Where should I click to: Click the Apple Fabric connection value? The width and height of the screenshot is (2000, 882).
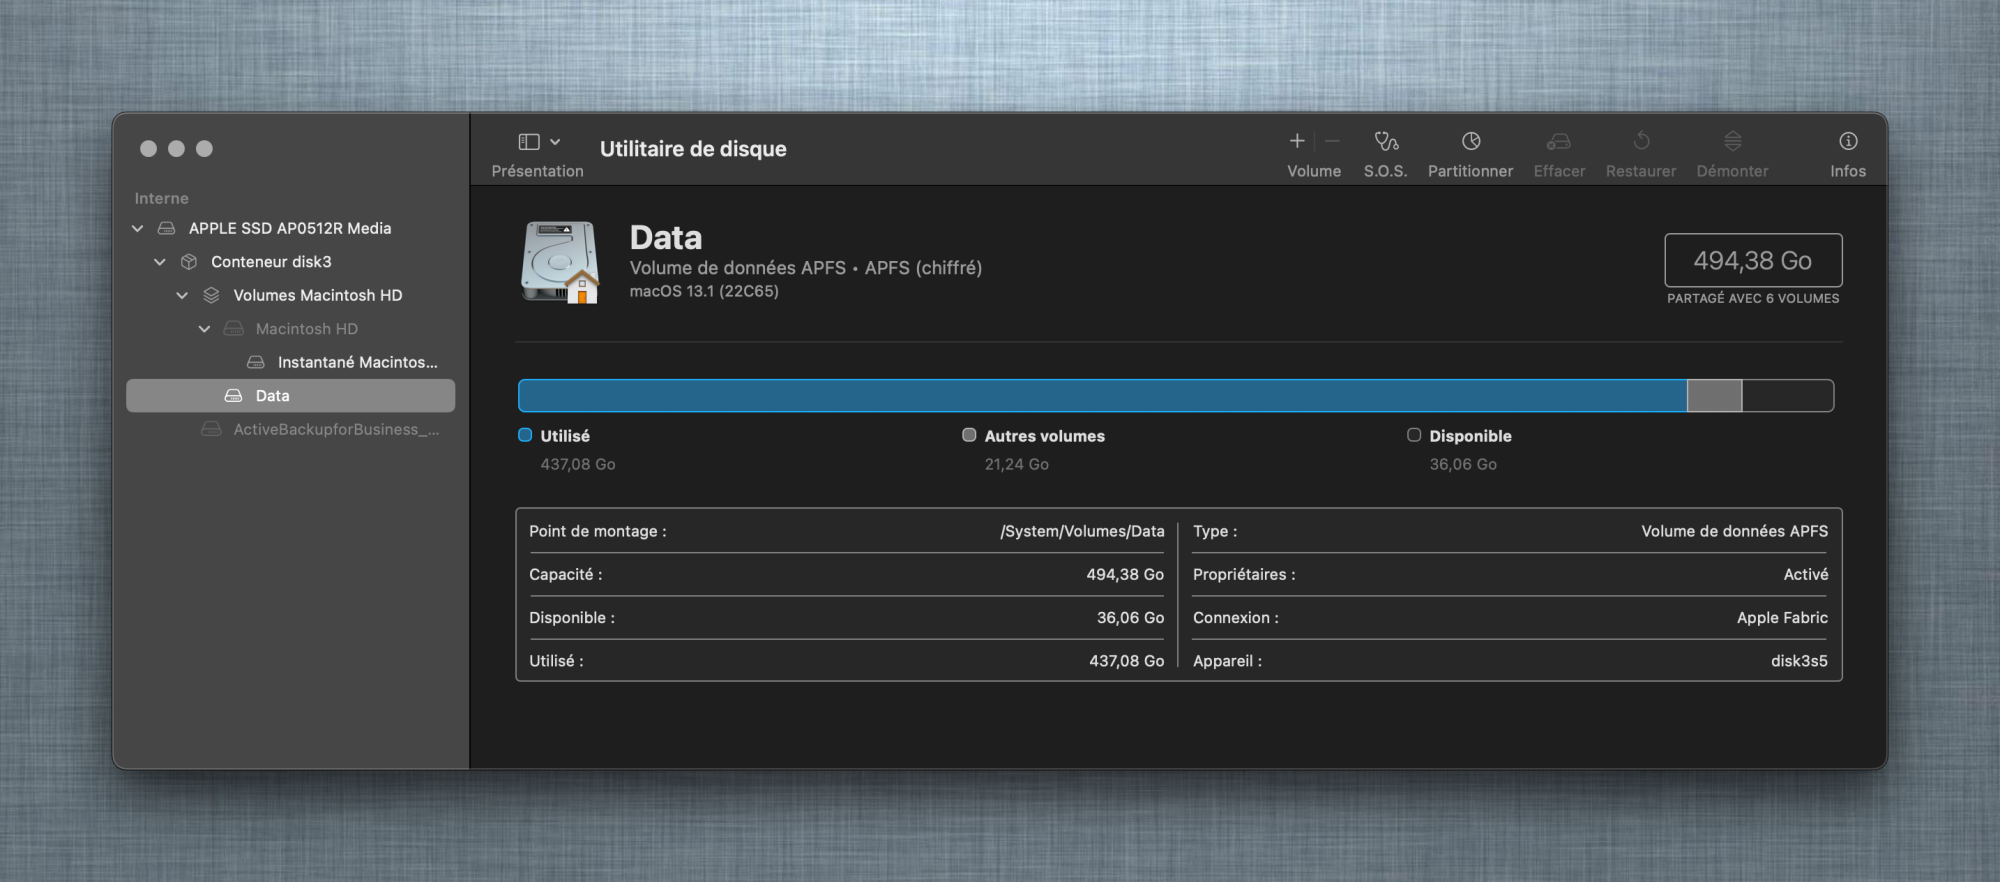[x=1782, y=618]
